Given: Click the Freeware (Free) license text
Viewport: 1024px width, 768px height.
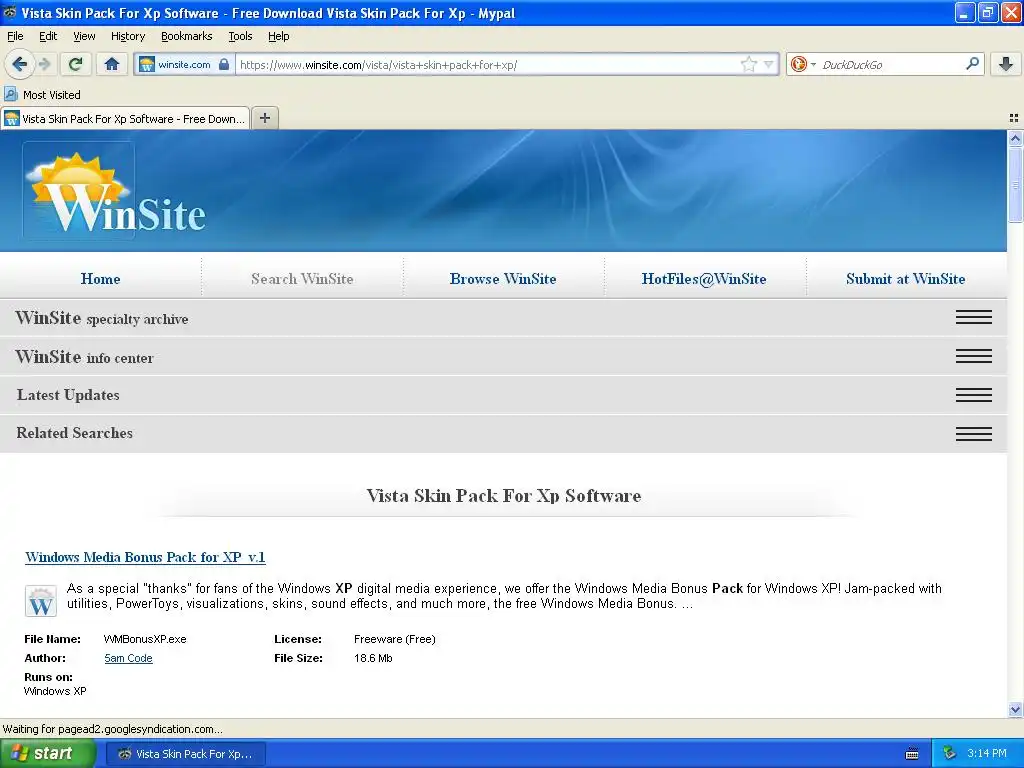Looking at the screenshot, I should [394, 639].
